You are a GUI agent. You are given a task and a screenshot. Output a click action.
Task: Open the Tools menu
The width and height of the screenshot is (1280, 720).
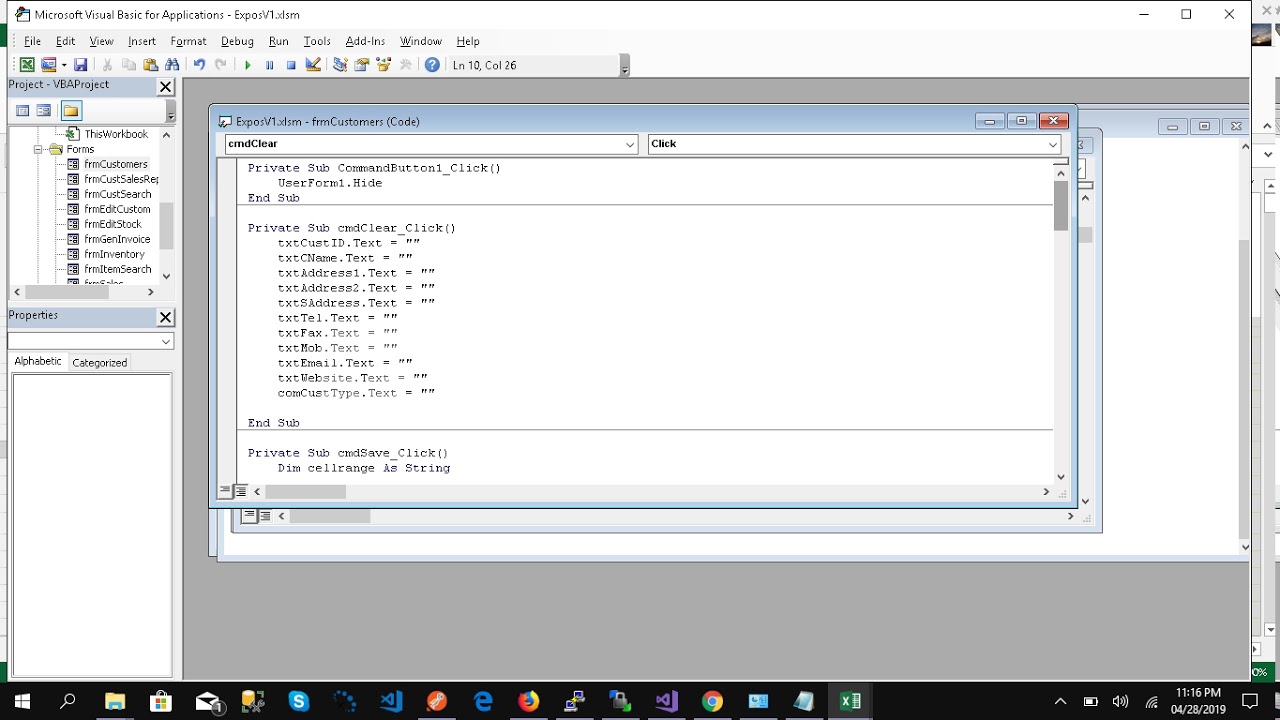pyautogui.click(x=317, y=41)
